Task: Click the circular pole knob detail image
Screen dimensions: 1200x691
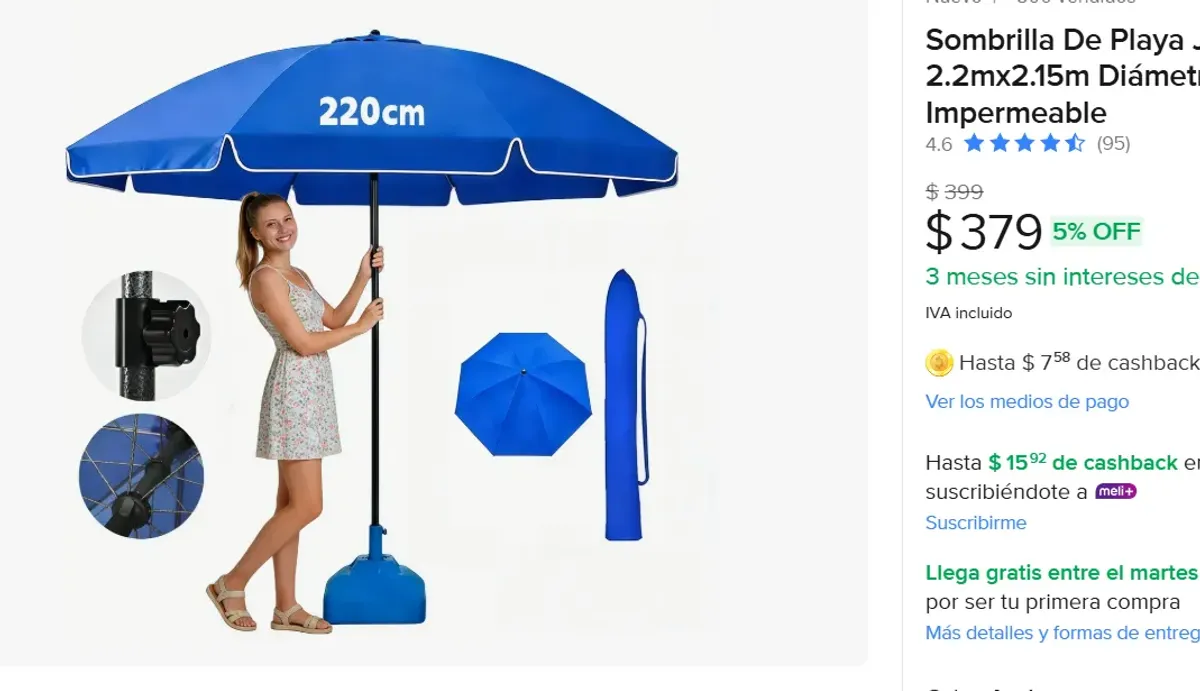Action: pos(146,334)
